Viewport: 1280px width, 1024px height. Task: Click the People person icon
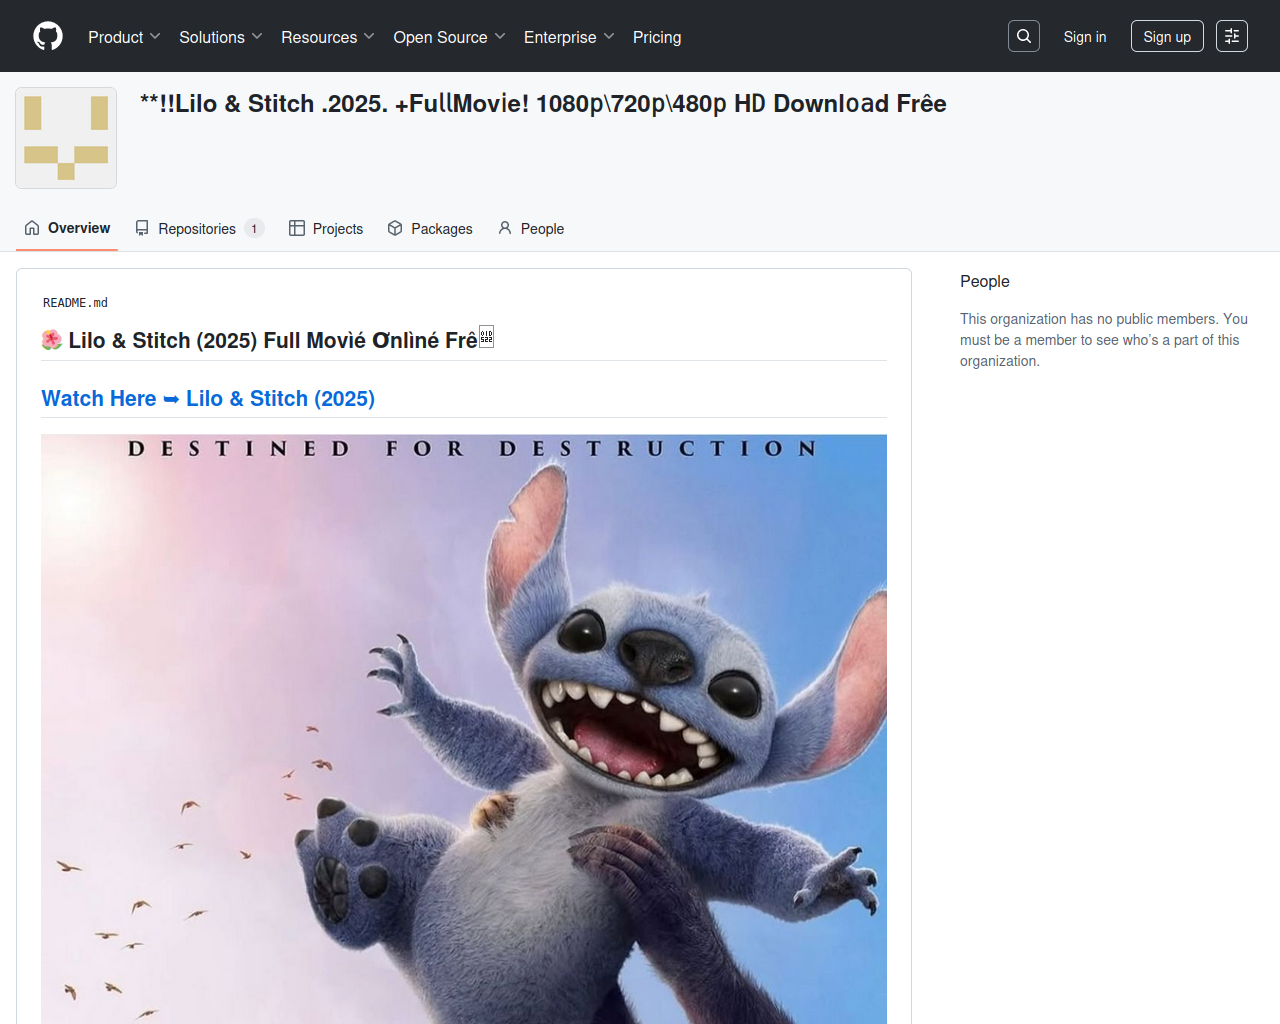click(x=505, y=228)
